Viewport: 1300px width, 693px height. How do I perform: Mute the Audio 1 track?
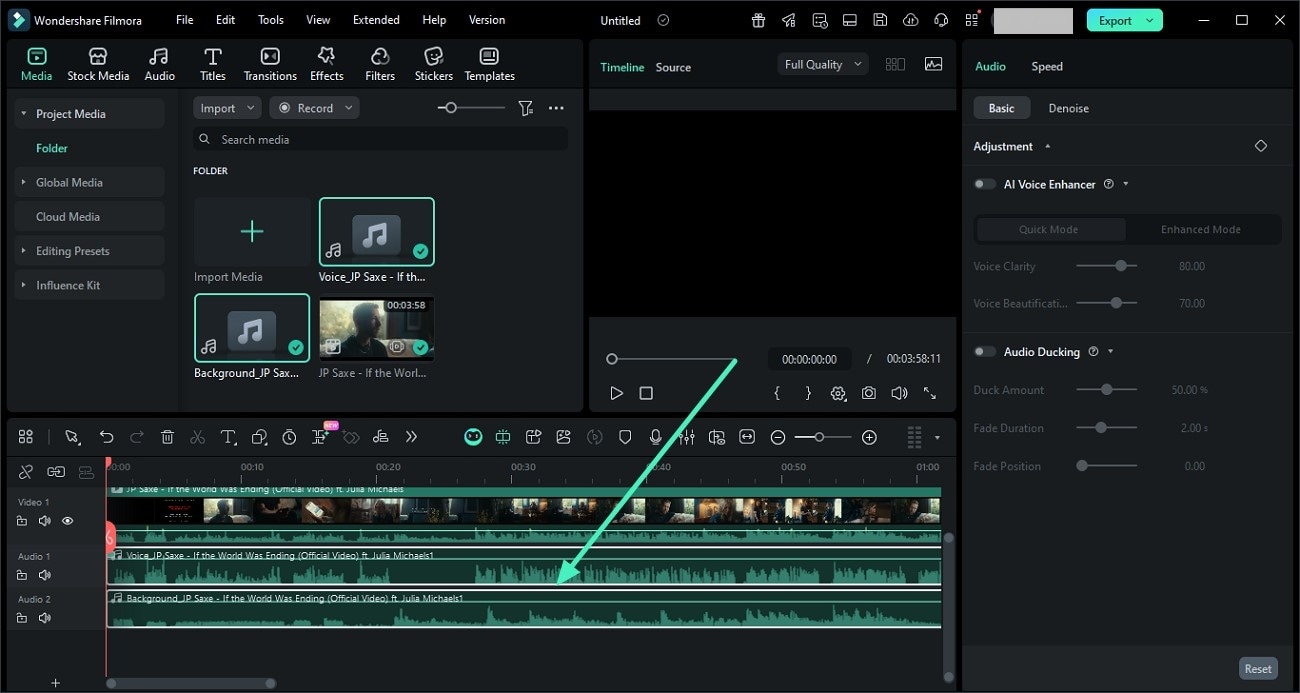coord(44,575)
